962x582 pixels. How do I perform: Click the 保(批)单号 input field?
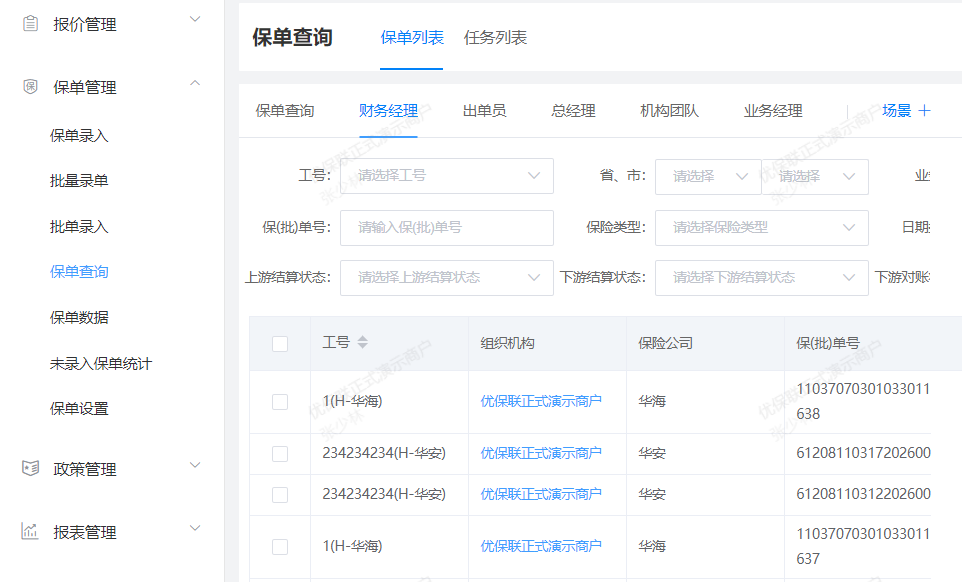pos(447,228)
